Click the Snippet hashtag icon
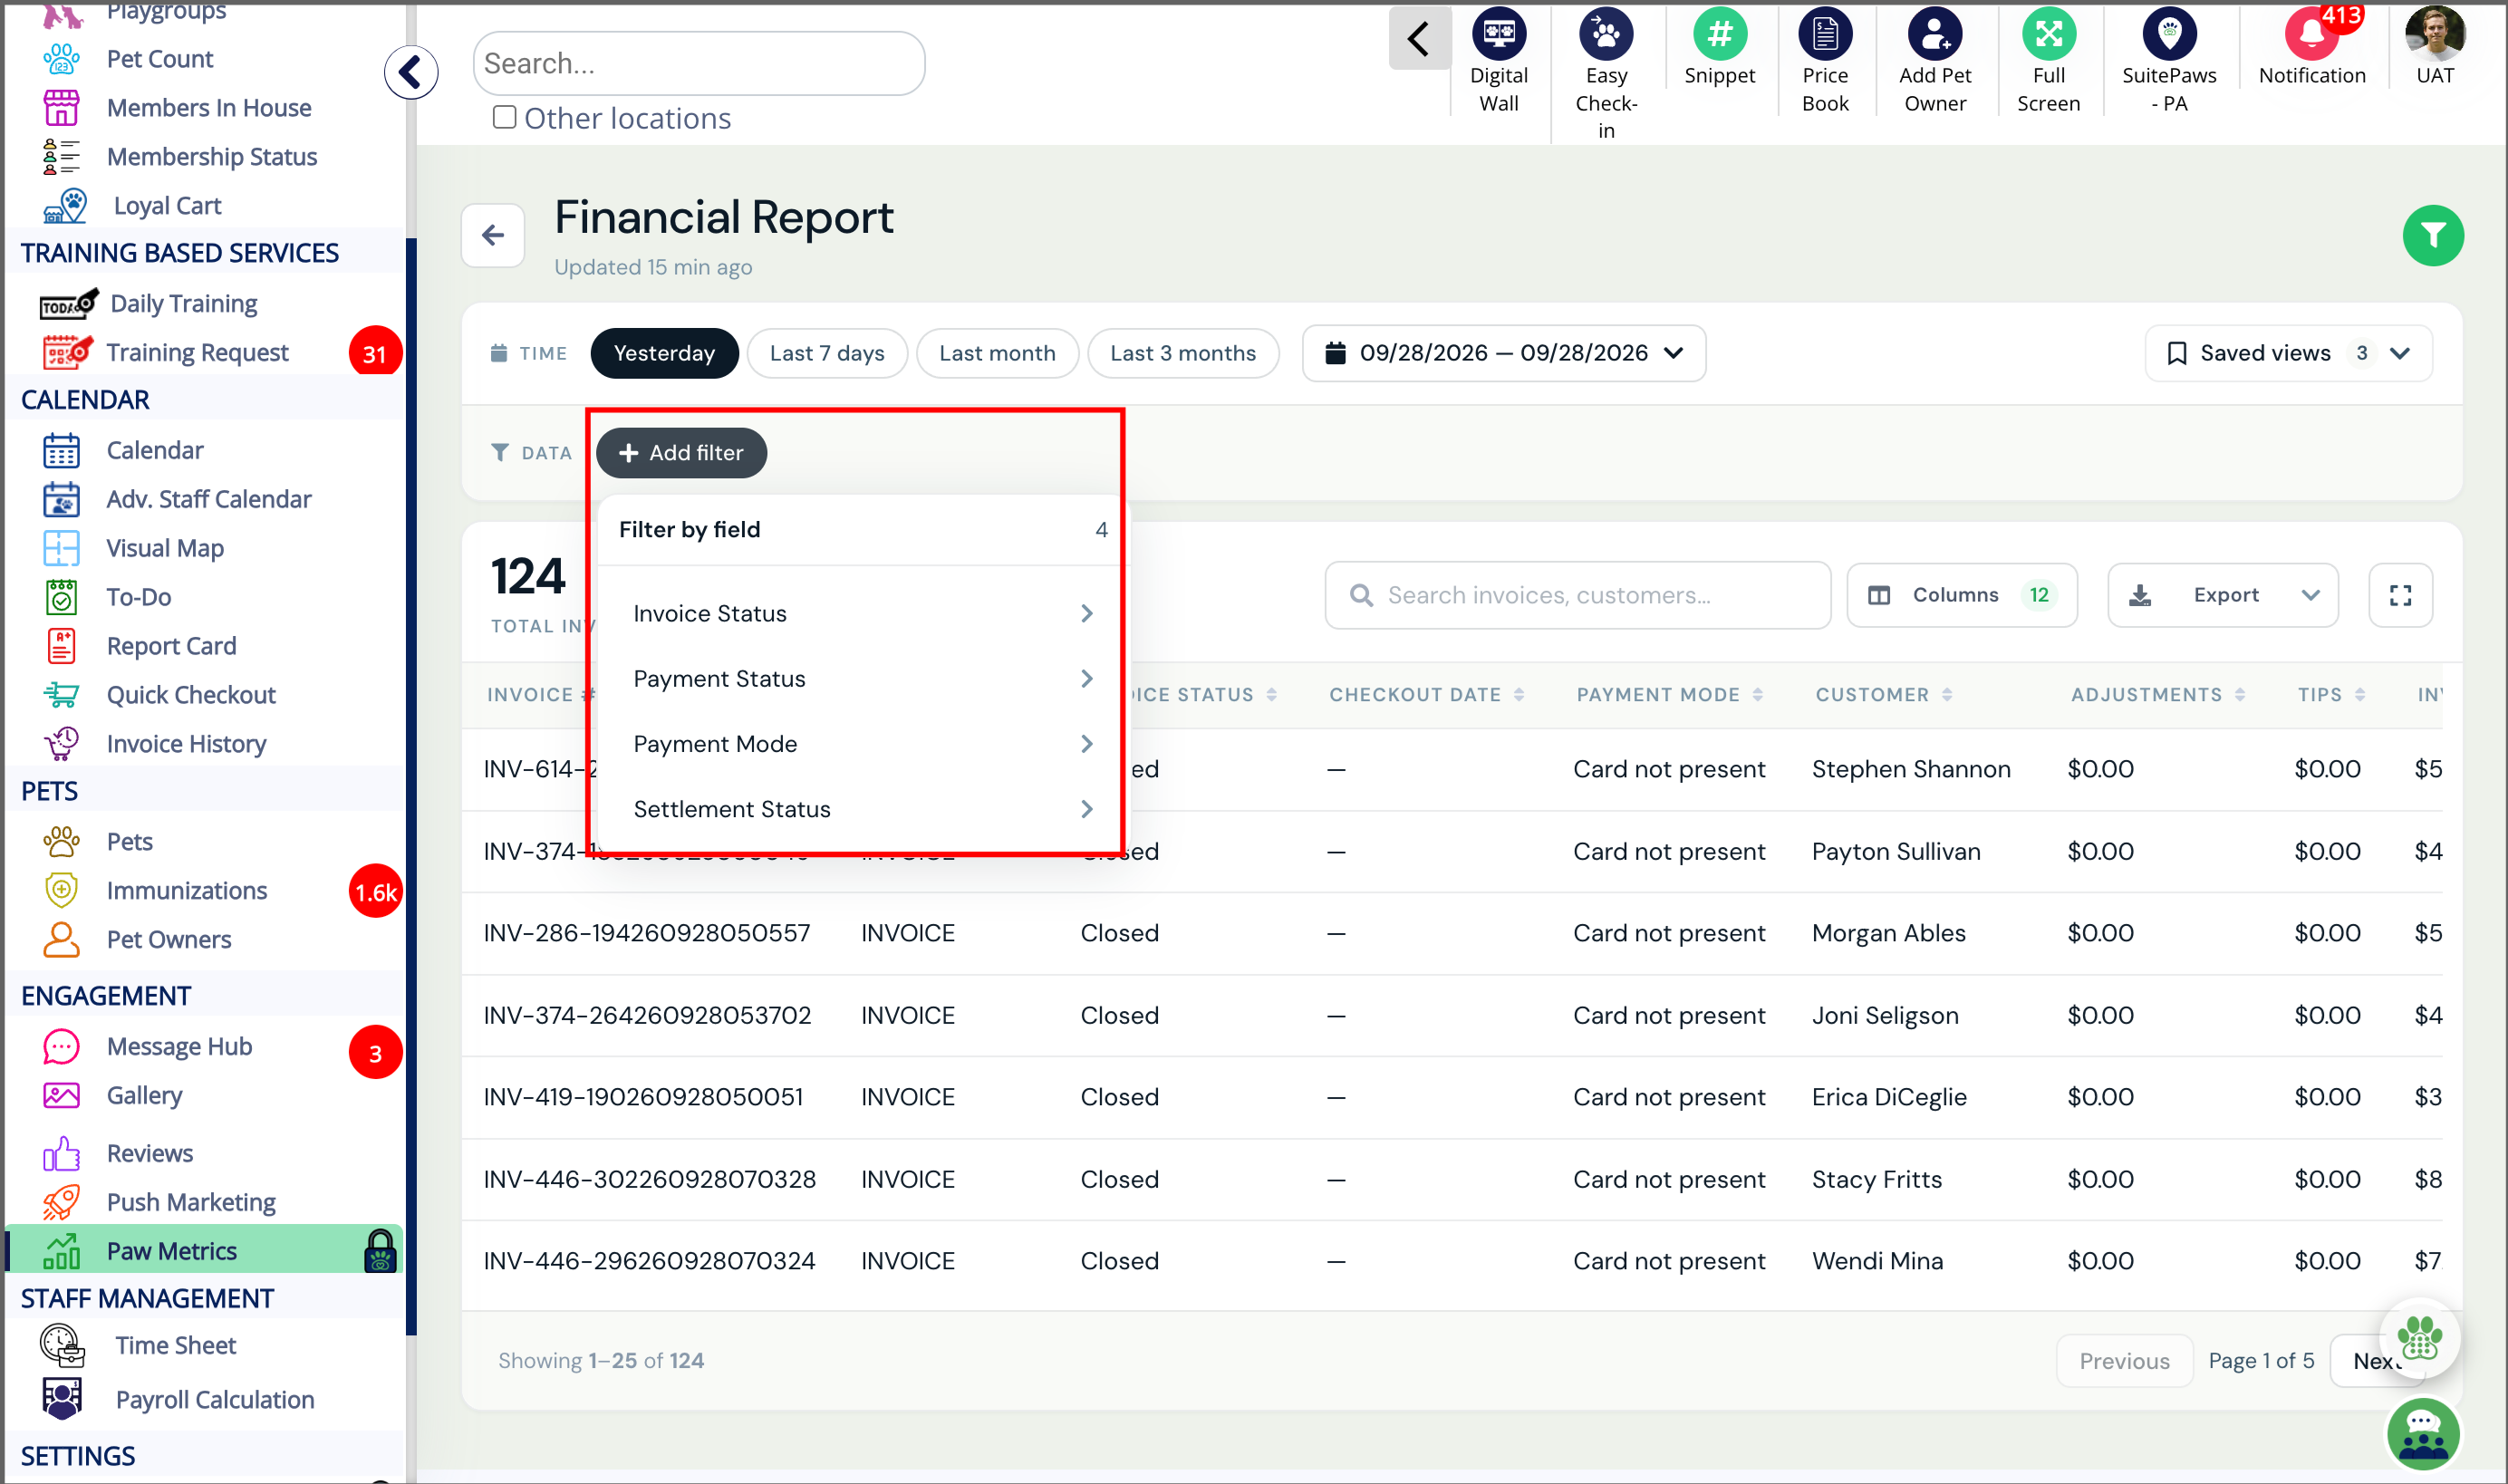 point(1719,35)
